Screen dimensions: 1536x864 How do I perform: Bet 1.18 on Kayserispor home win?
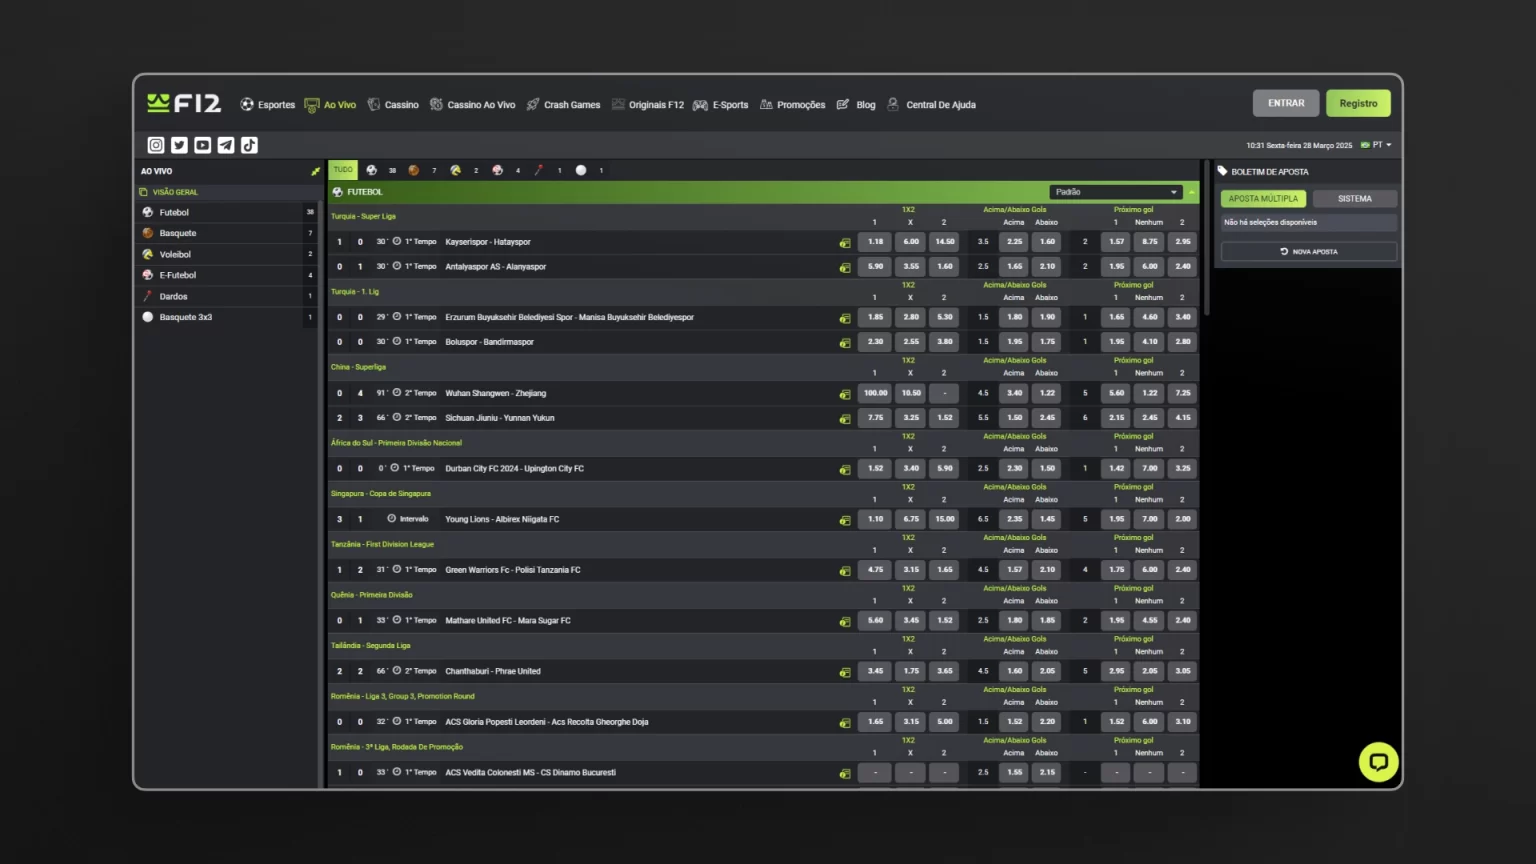coord(875,242)
